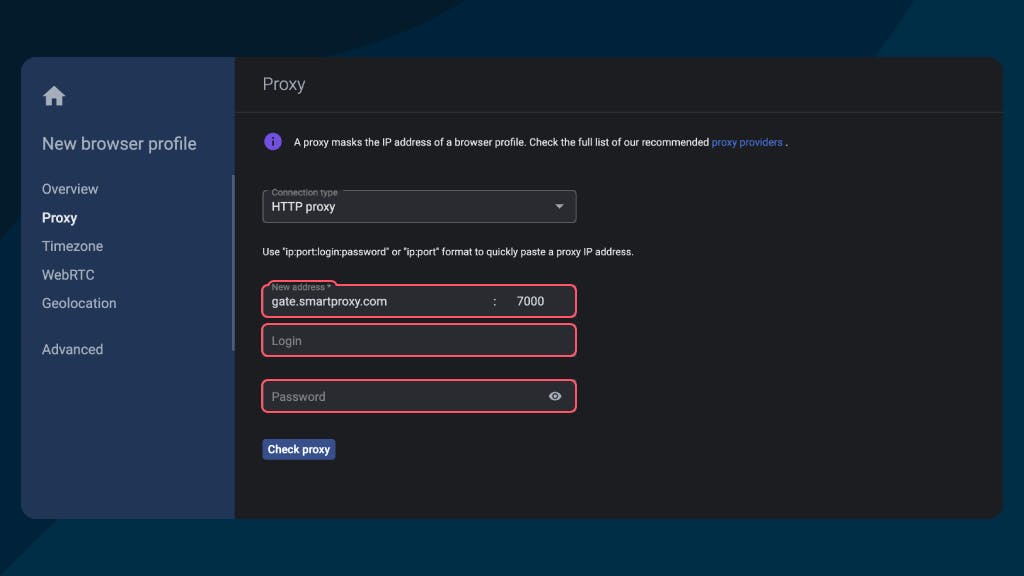1024x576 pixels.
Task: Go to the Geolocation section
Action: coord(79,303)
